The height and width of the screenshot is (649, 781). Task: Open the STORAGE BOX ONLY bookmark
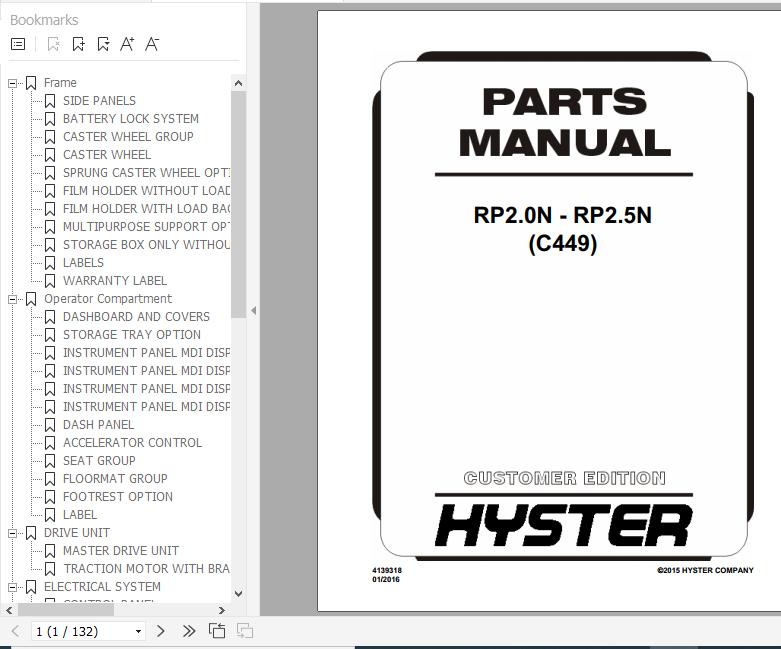click(x=146, y=245)
